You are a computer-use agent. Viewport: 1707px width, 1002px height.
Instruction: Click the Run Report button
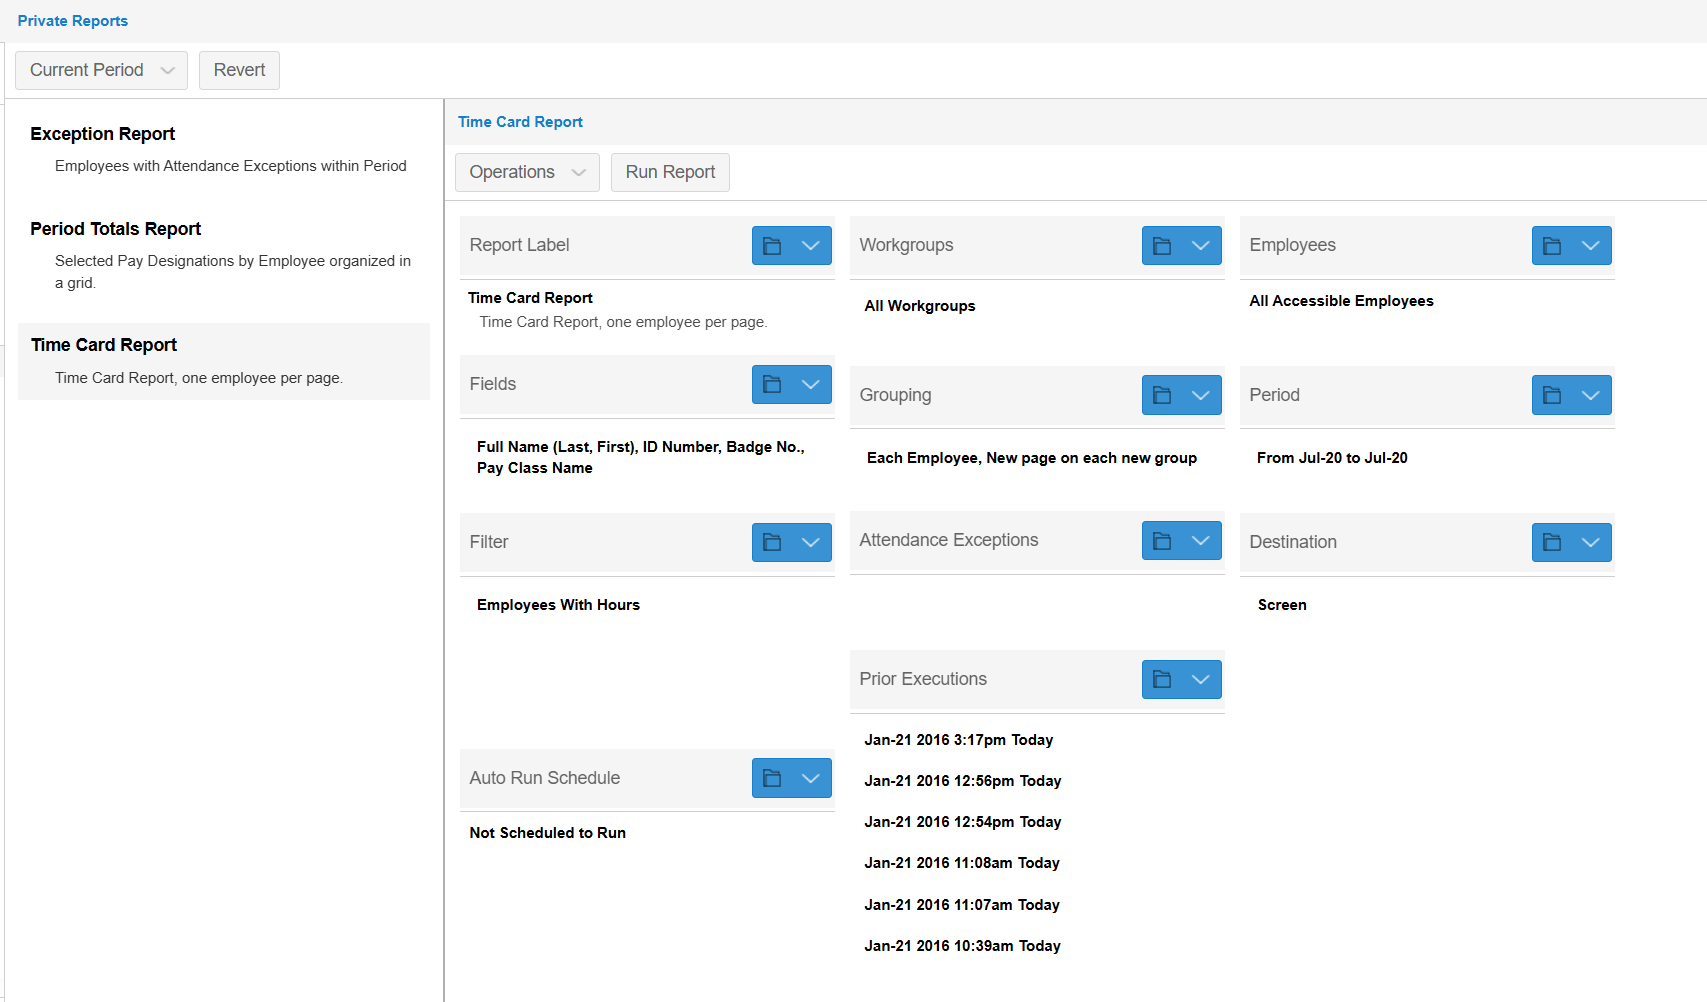(670, 173)
